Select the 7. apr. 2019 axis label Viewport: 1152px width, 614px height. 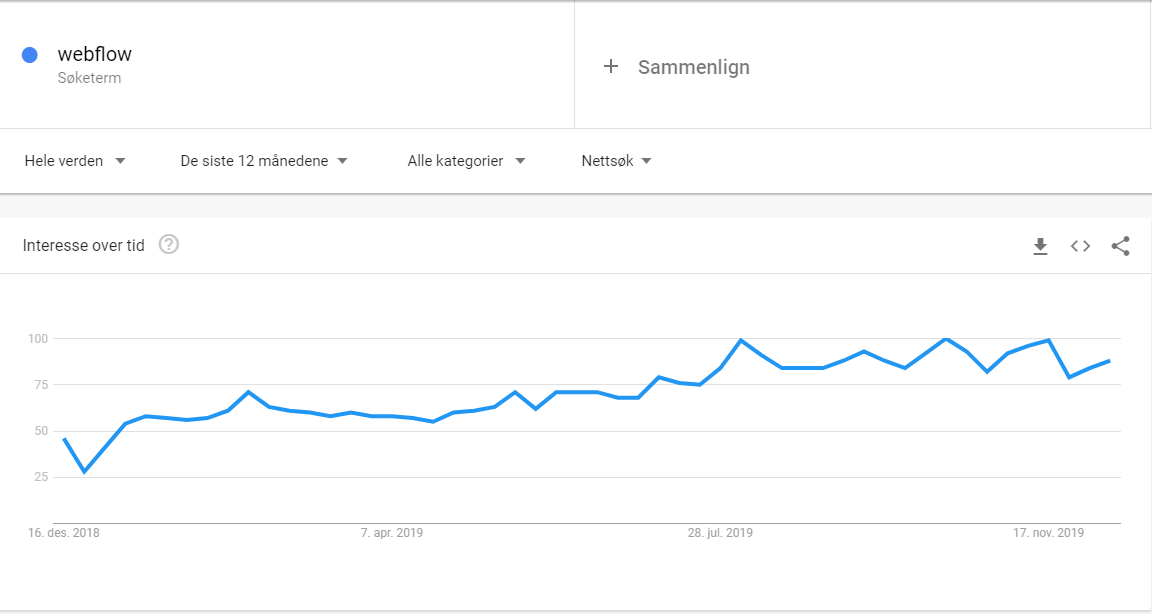[392, 533]
